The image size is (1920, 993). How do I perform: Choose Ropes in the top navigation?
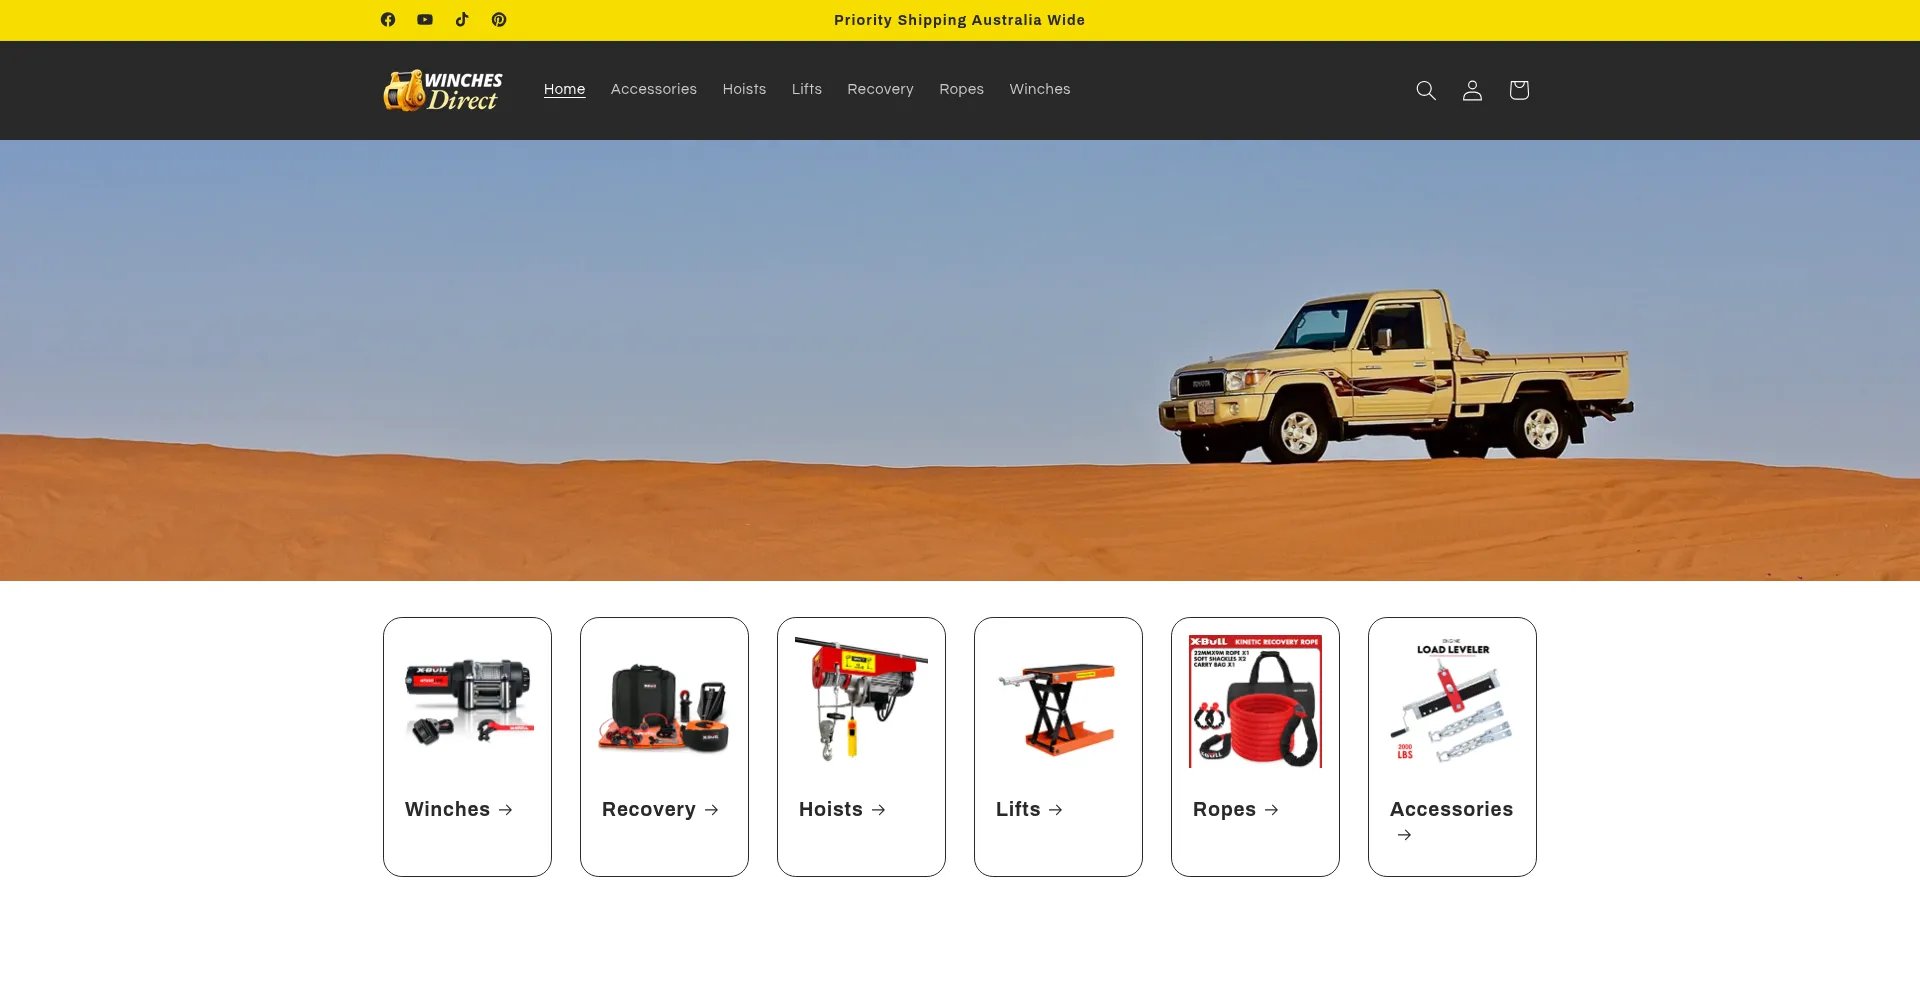pyautogui.click(x=961, y=89)
